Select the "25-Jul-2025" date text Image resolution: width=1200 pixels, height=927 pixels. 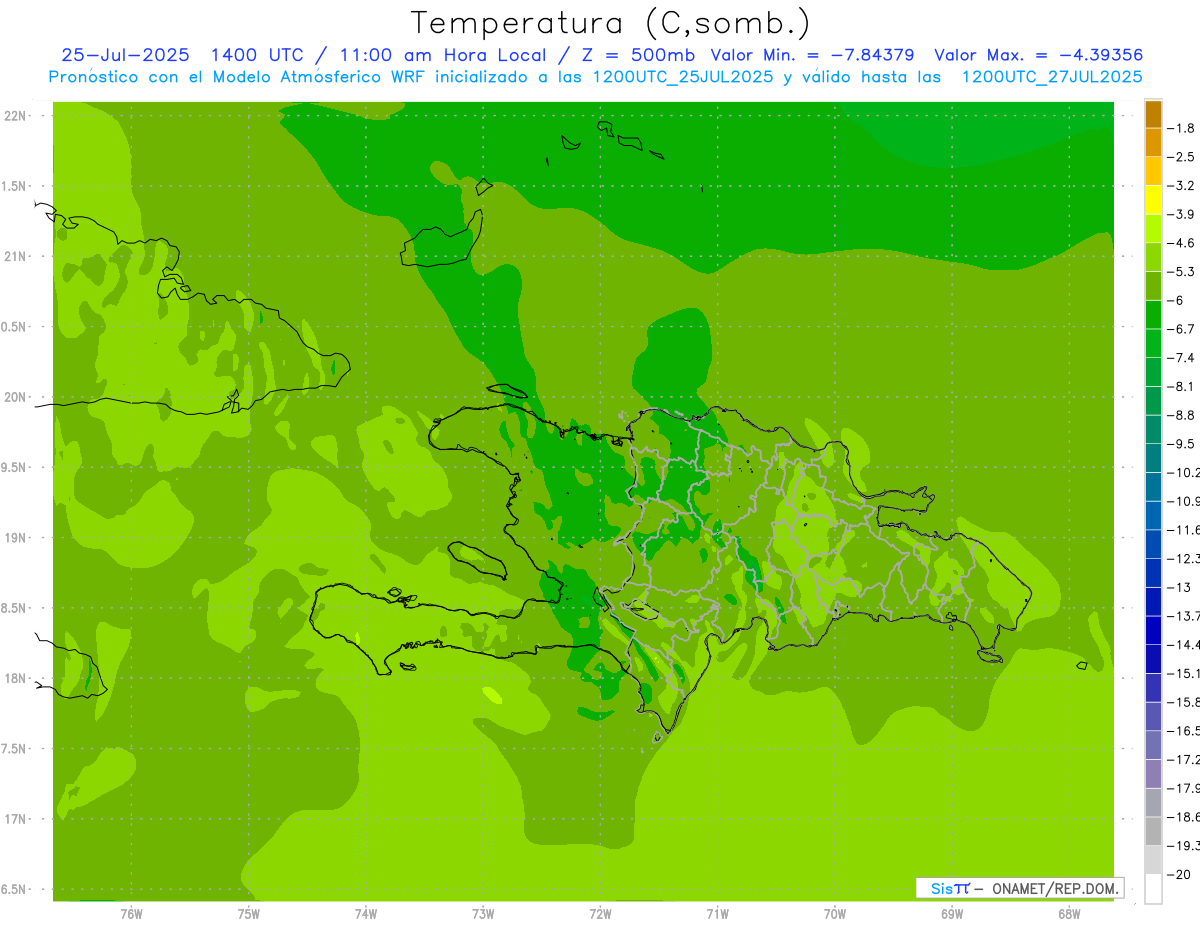(x=125, y=55)
